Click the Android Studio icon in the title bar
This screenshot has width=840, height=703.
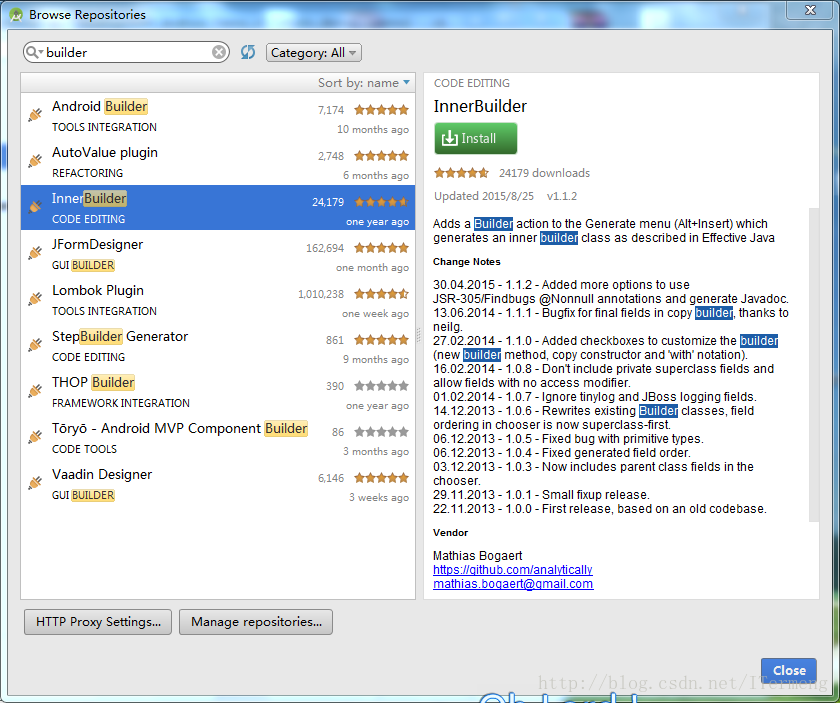pyautogui.click(x=17, y=14)
